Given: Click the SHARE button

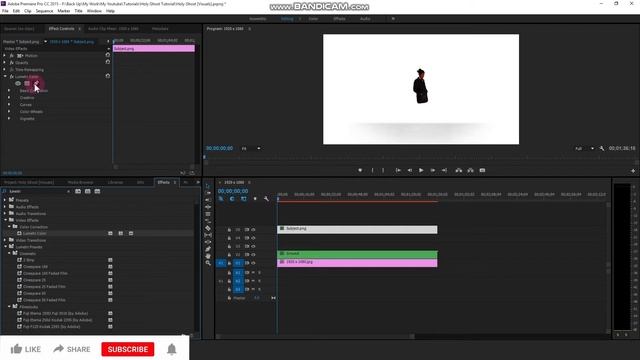Looking at the screenshot, I should [x=72, y=349].
